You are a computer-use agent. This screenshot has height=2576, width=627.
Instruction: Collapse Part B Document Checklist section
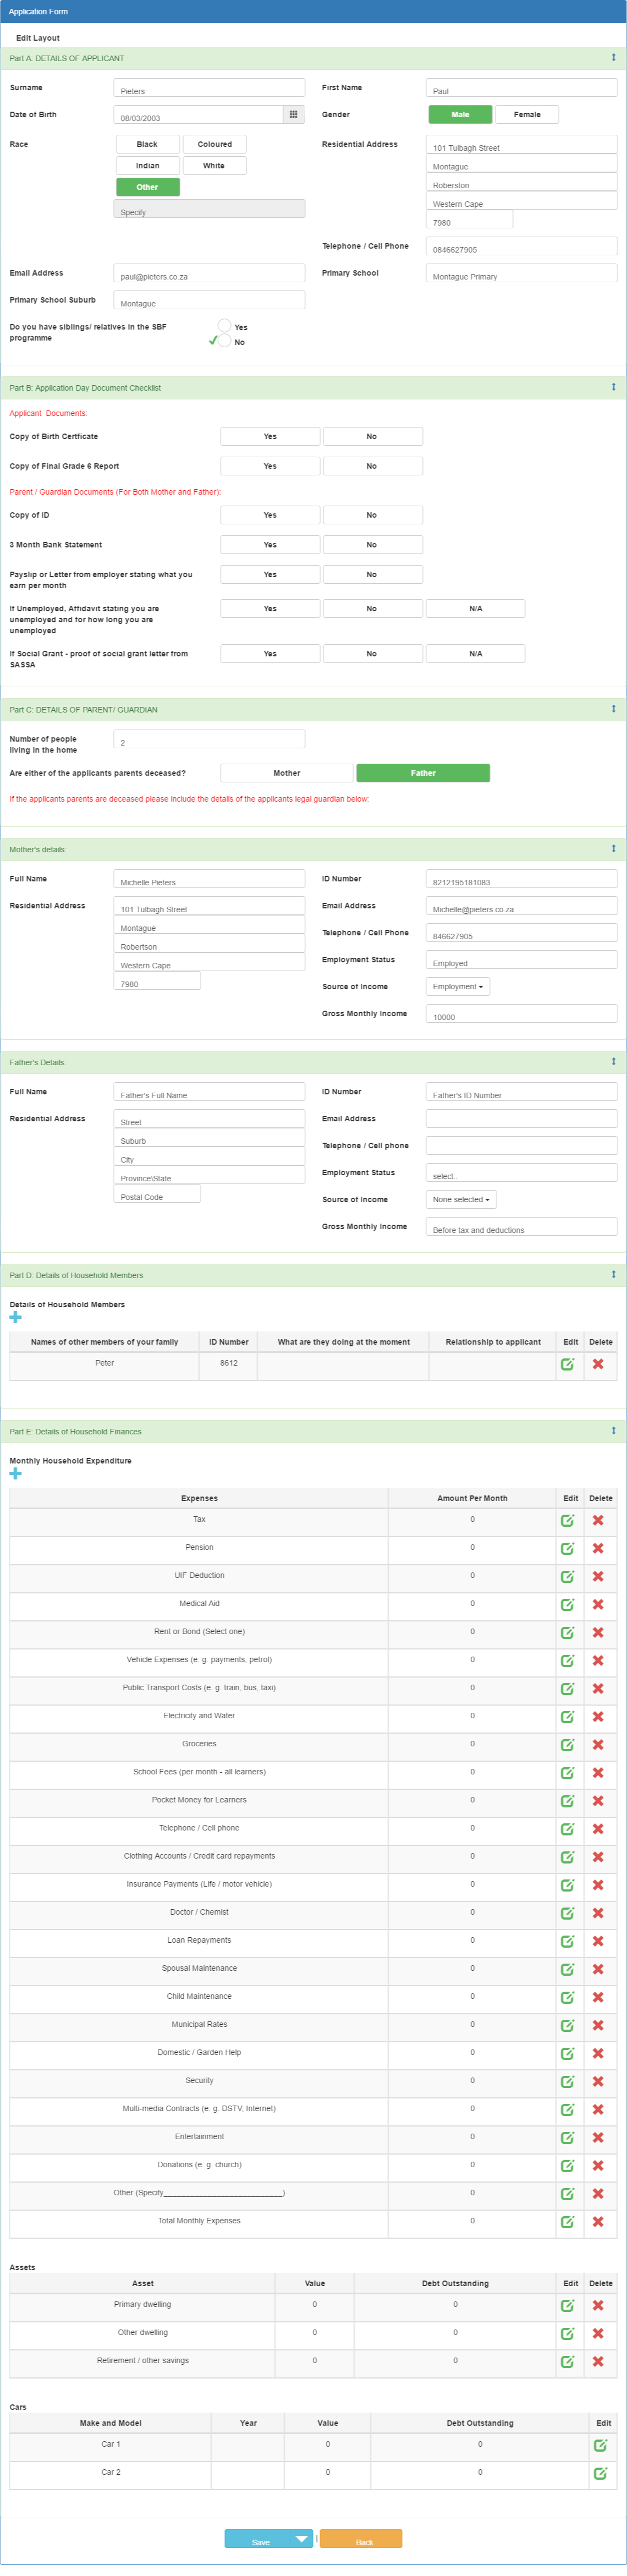click(613, 387)
